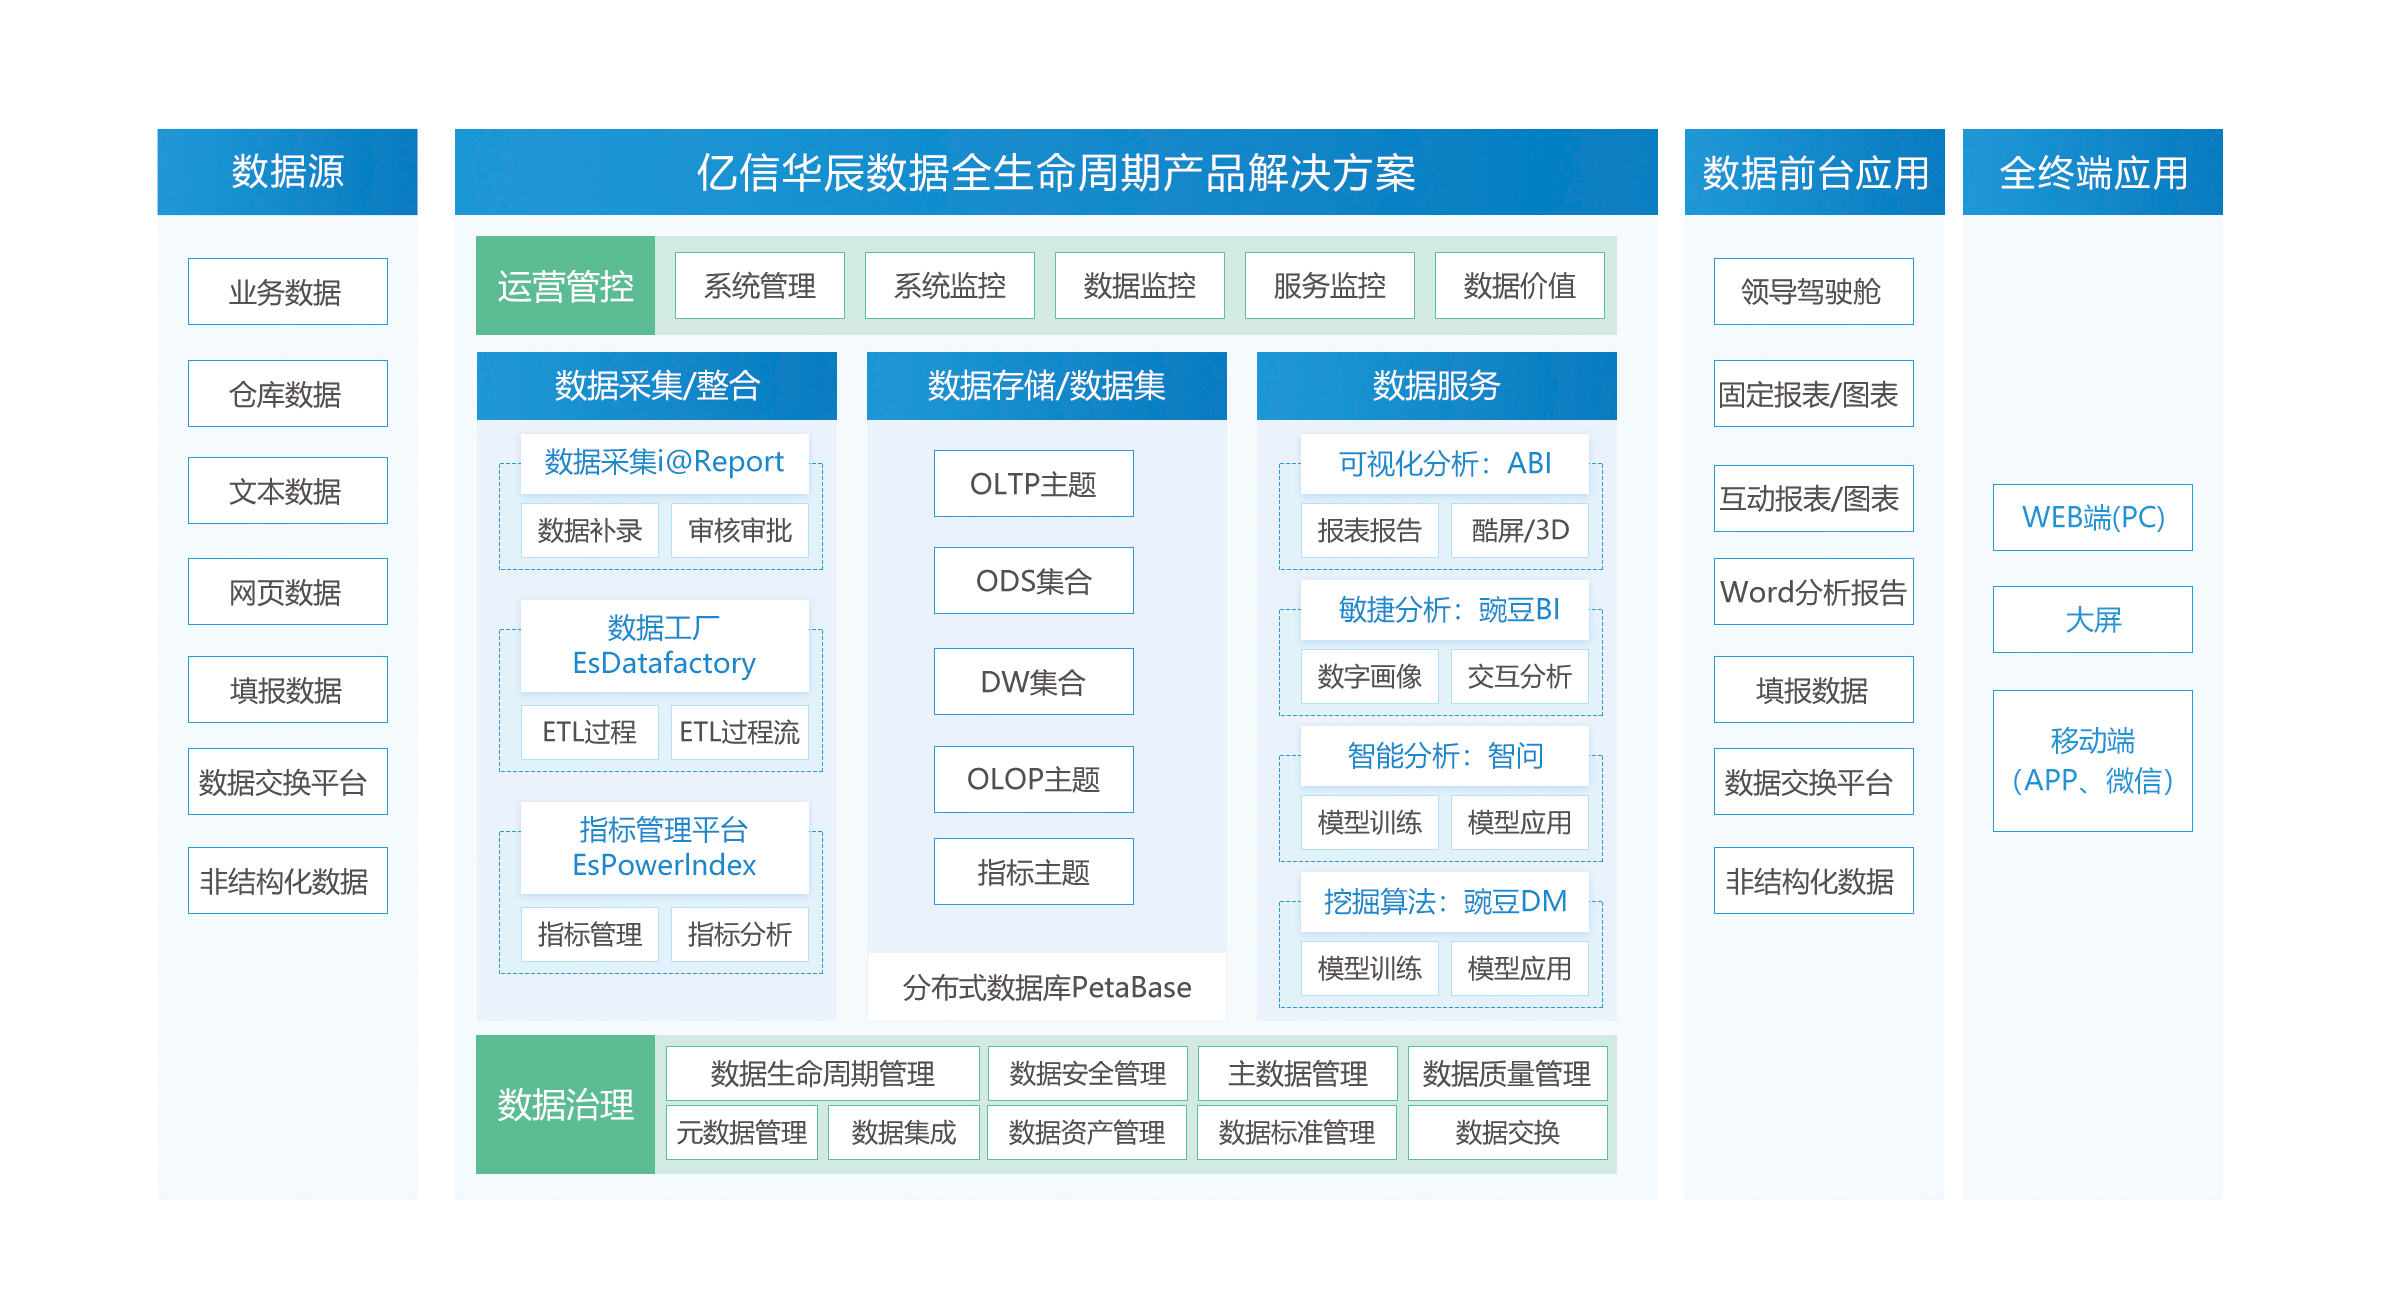Click the 元数据管理 box
Image resolution: width=2404 pixels, height=1313 pixels.
[x=742, y=1132]
